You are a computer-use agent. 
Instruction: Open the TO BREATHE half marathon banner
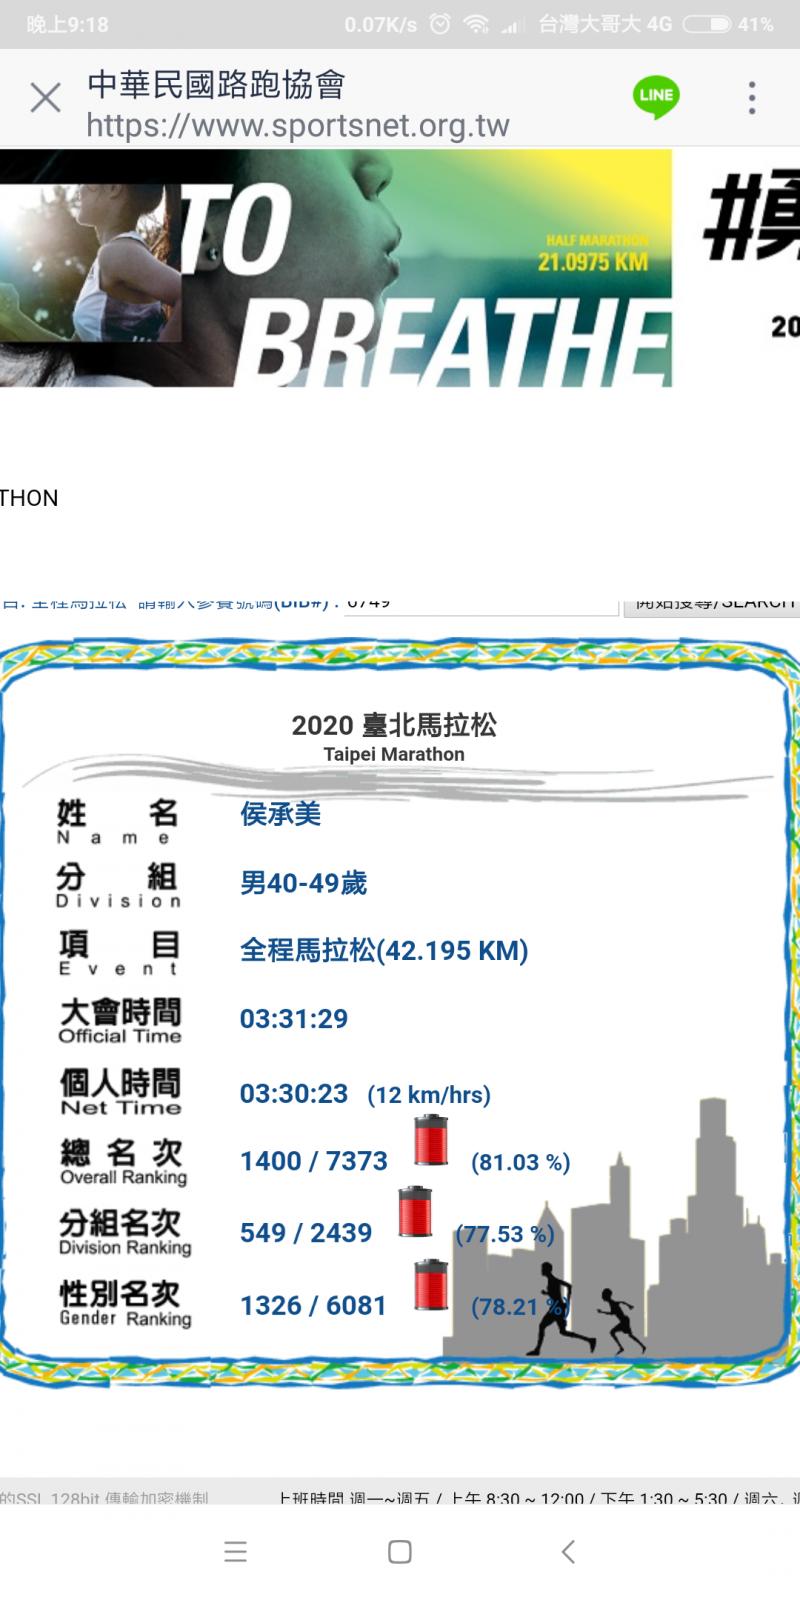pos(336,268)
